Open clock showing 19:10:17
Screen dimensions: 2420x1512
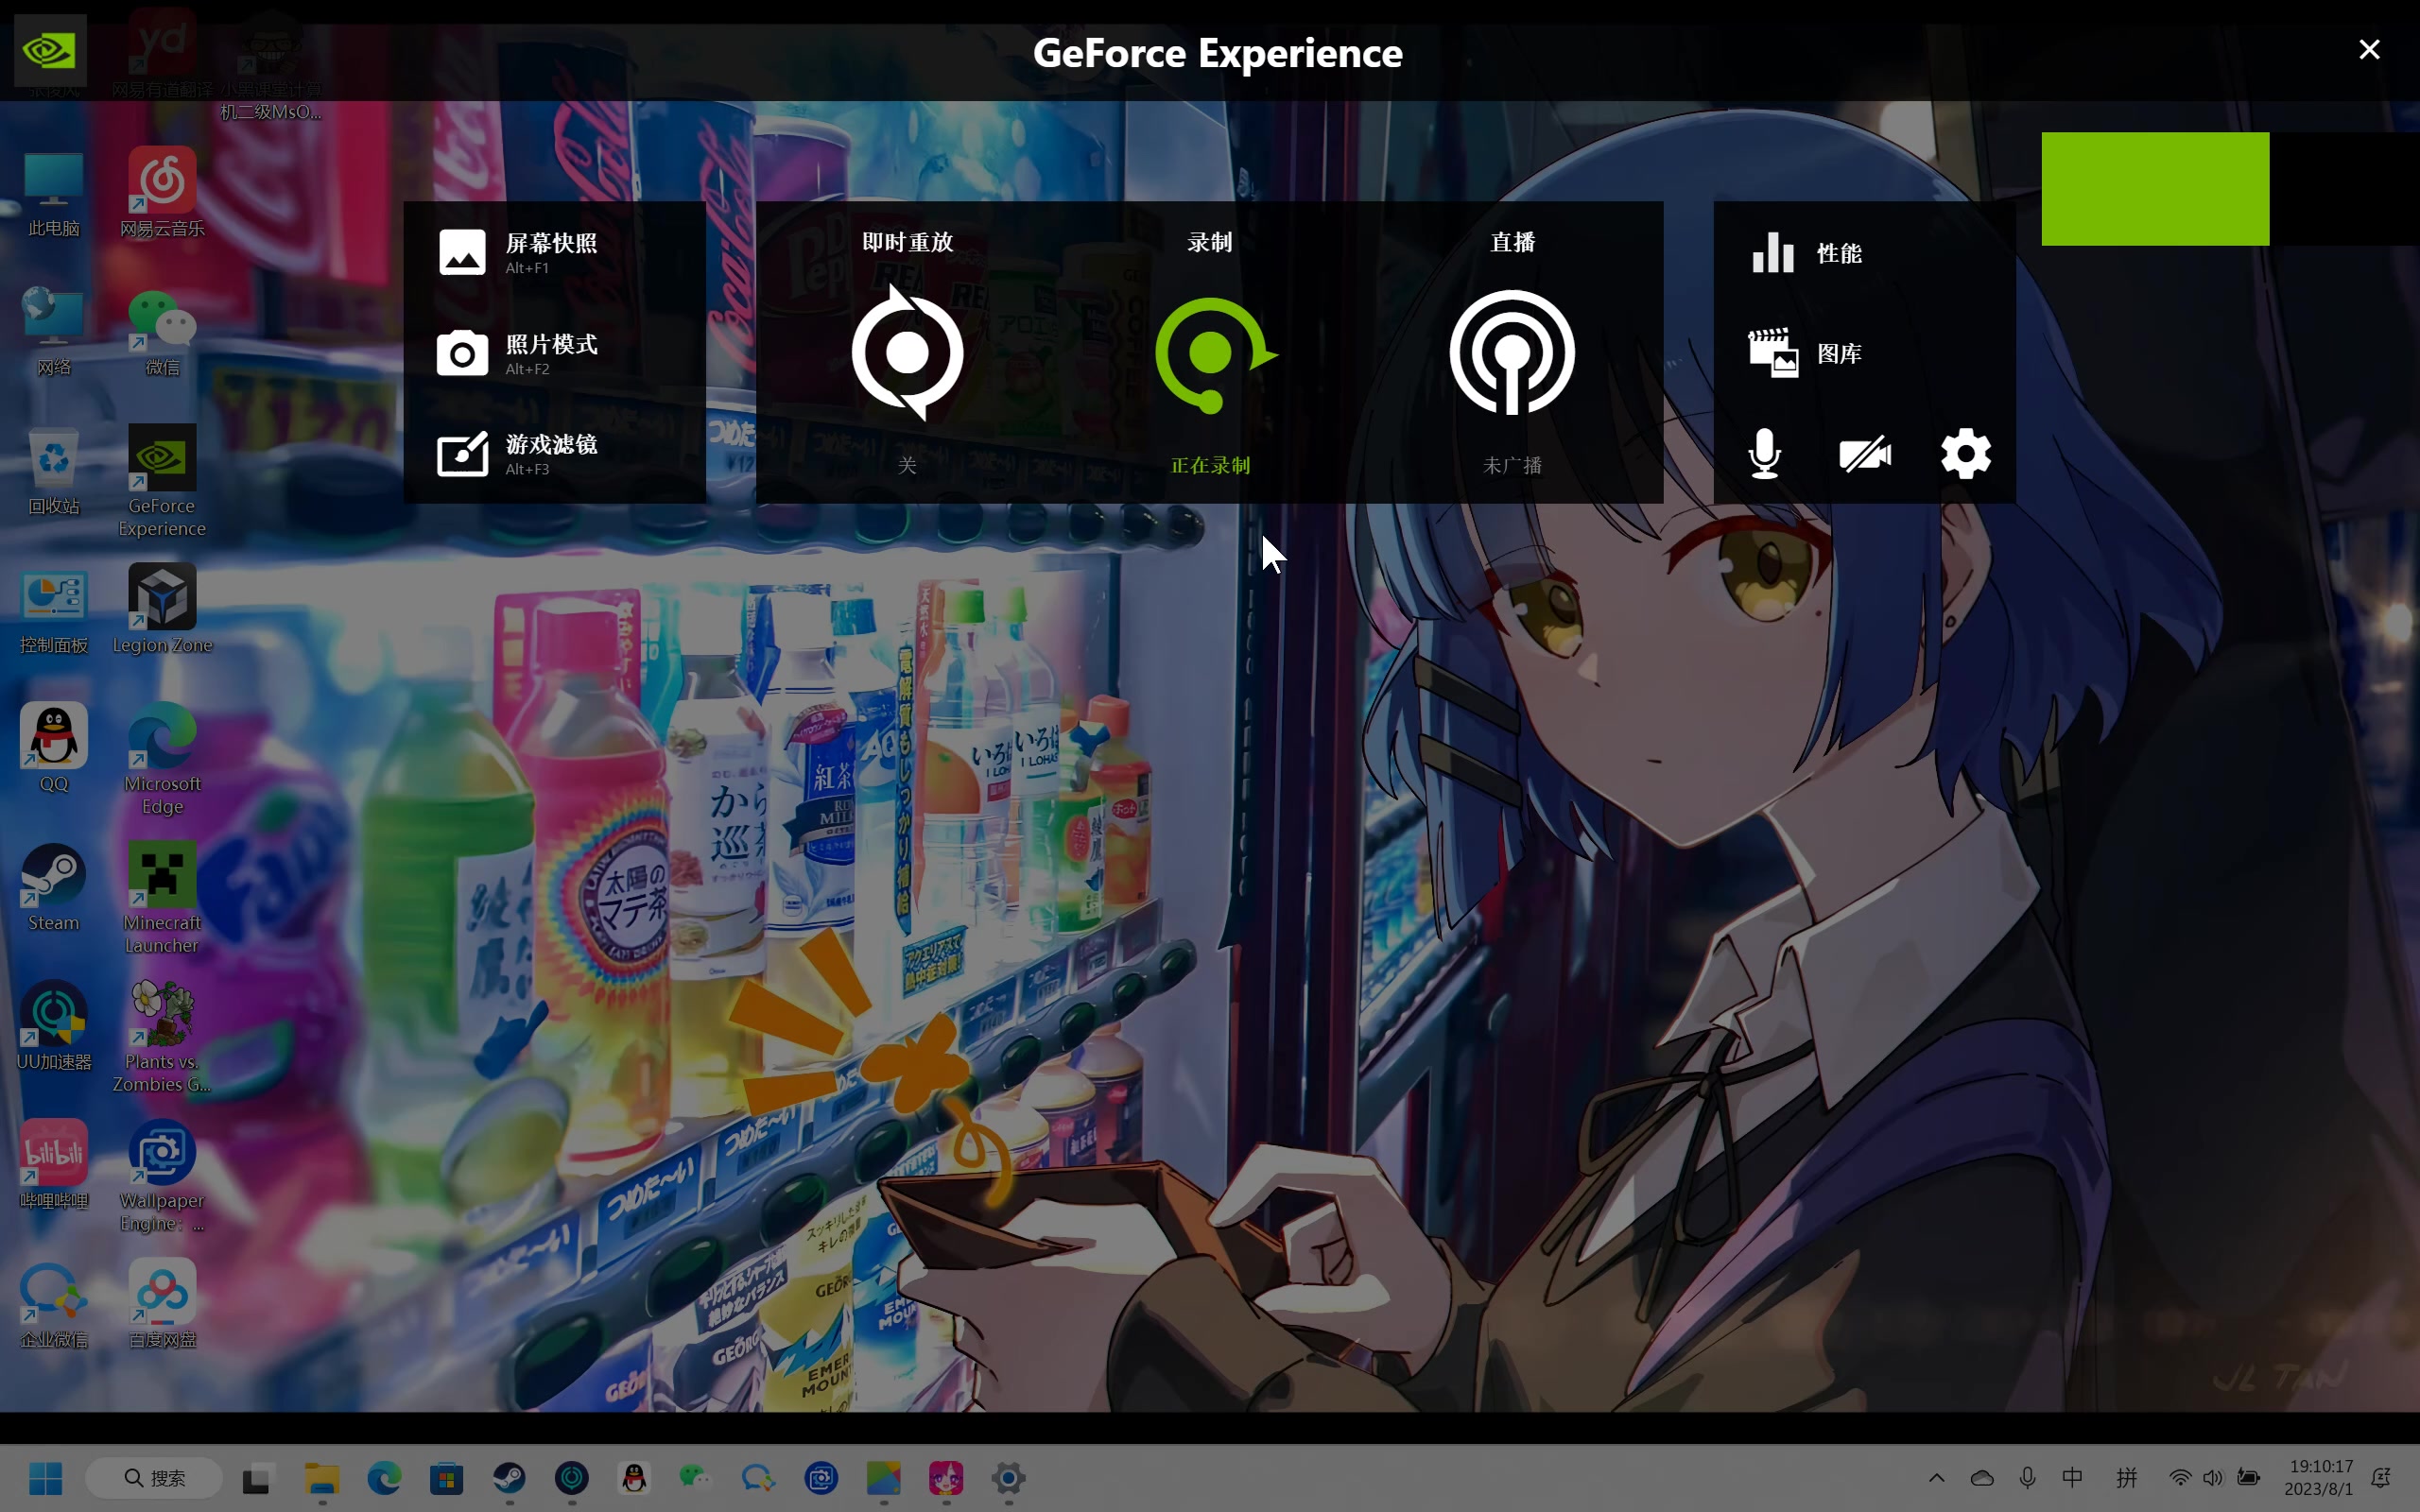pyautogui.click(x=2319, y=1478)
